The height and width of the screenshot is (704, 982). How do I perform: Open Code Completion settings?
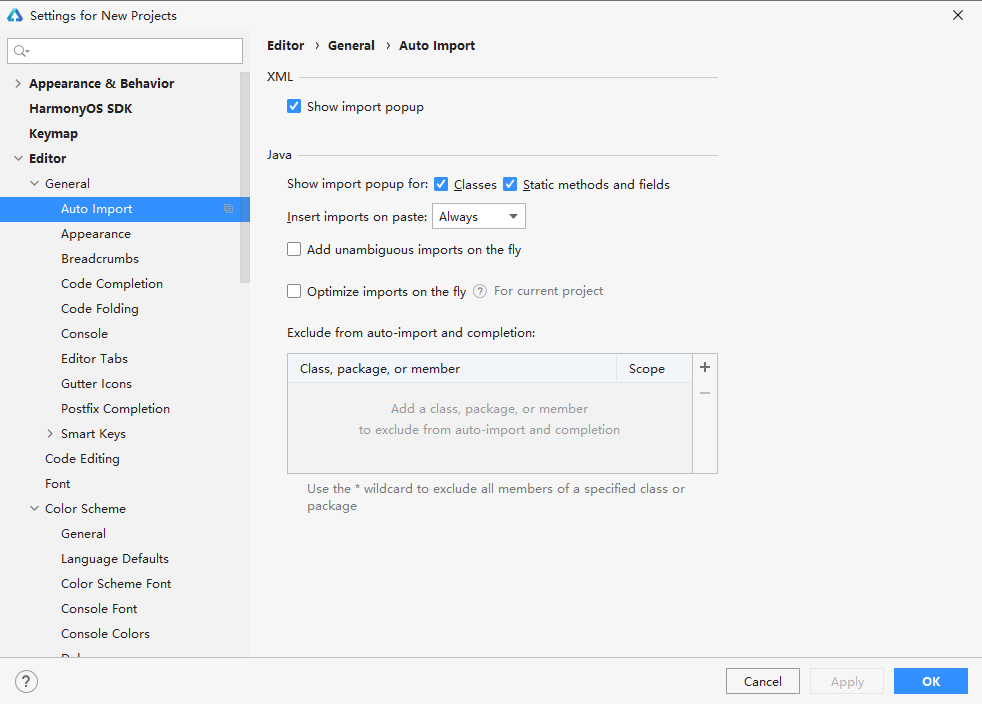(x=112, y=284)
